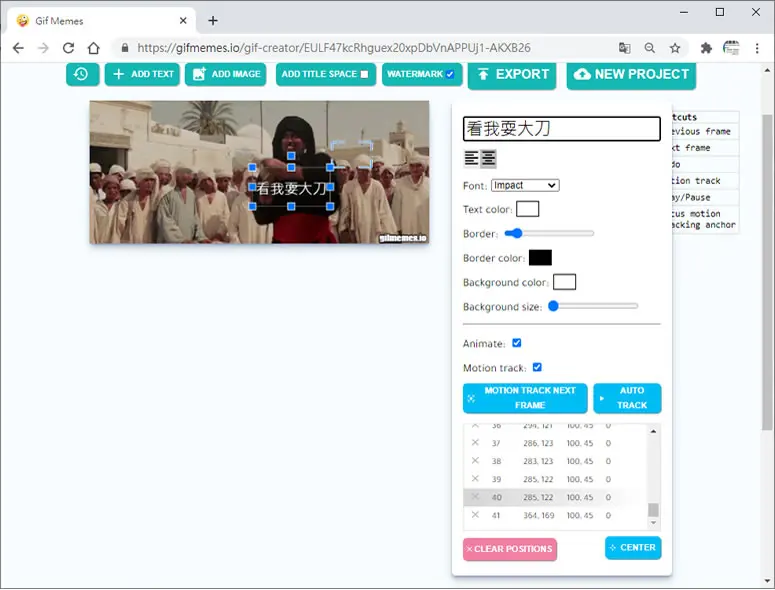Reload the page
This screenshot has width=775, height=590.
click(68, 48)
